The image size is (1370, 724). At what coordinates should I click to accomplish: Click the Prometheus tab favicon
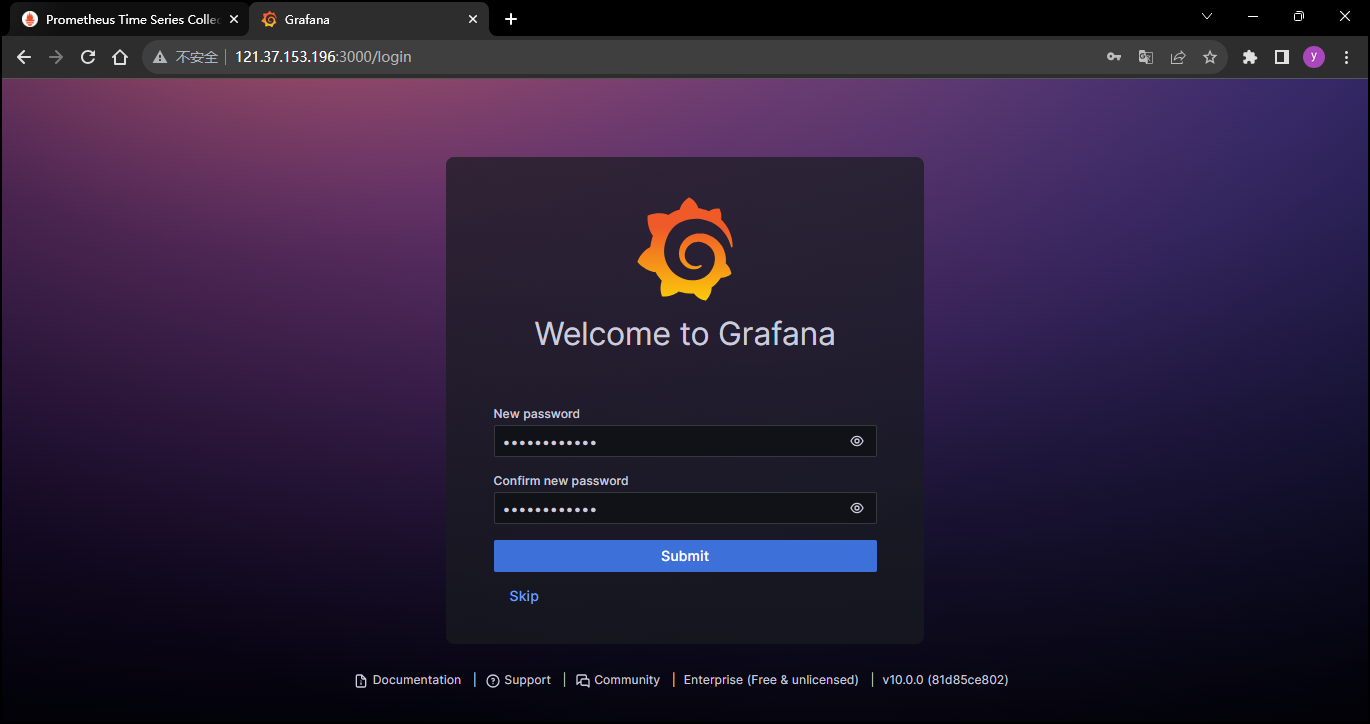coord(30,19)
